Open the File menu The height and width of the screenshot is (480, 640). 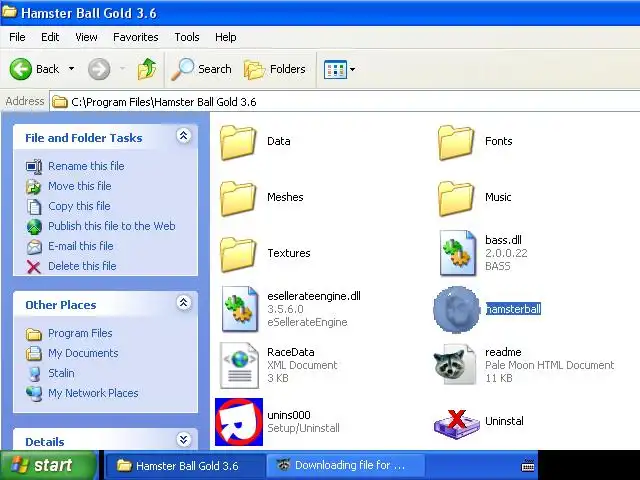pyautogui.click(x=17, y=37)
